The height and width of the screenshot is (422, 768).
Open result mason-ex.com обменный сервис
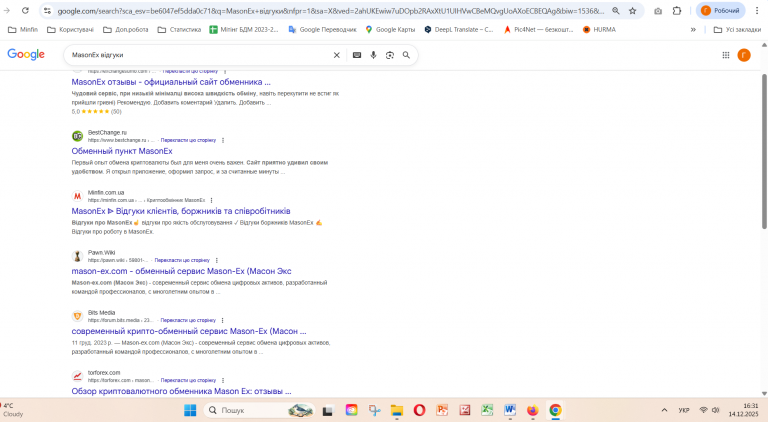(181, 271)
